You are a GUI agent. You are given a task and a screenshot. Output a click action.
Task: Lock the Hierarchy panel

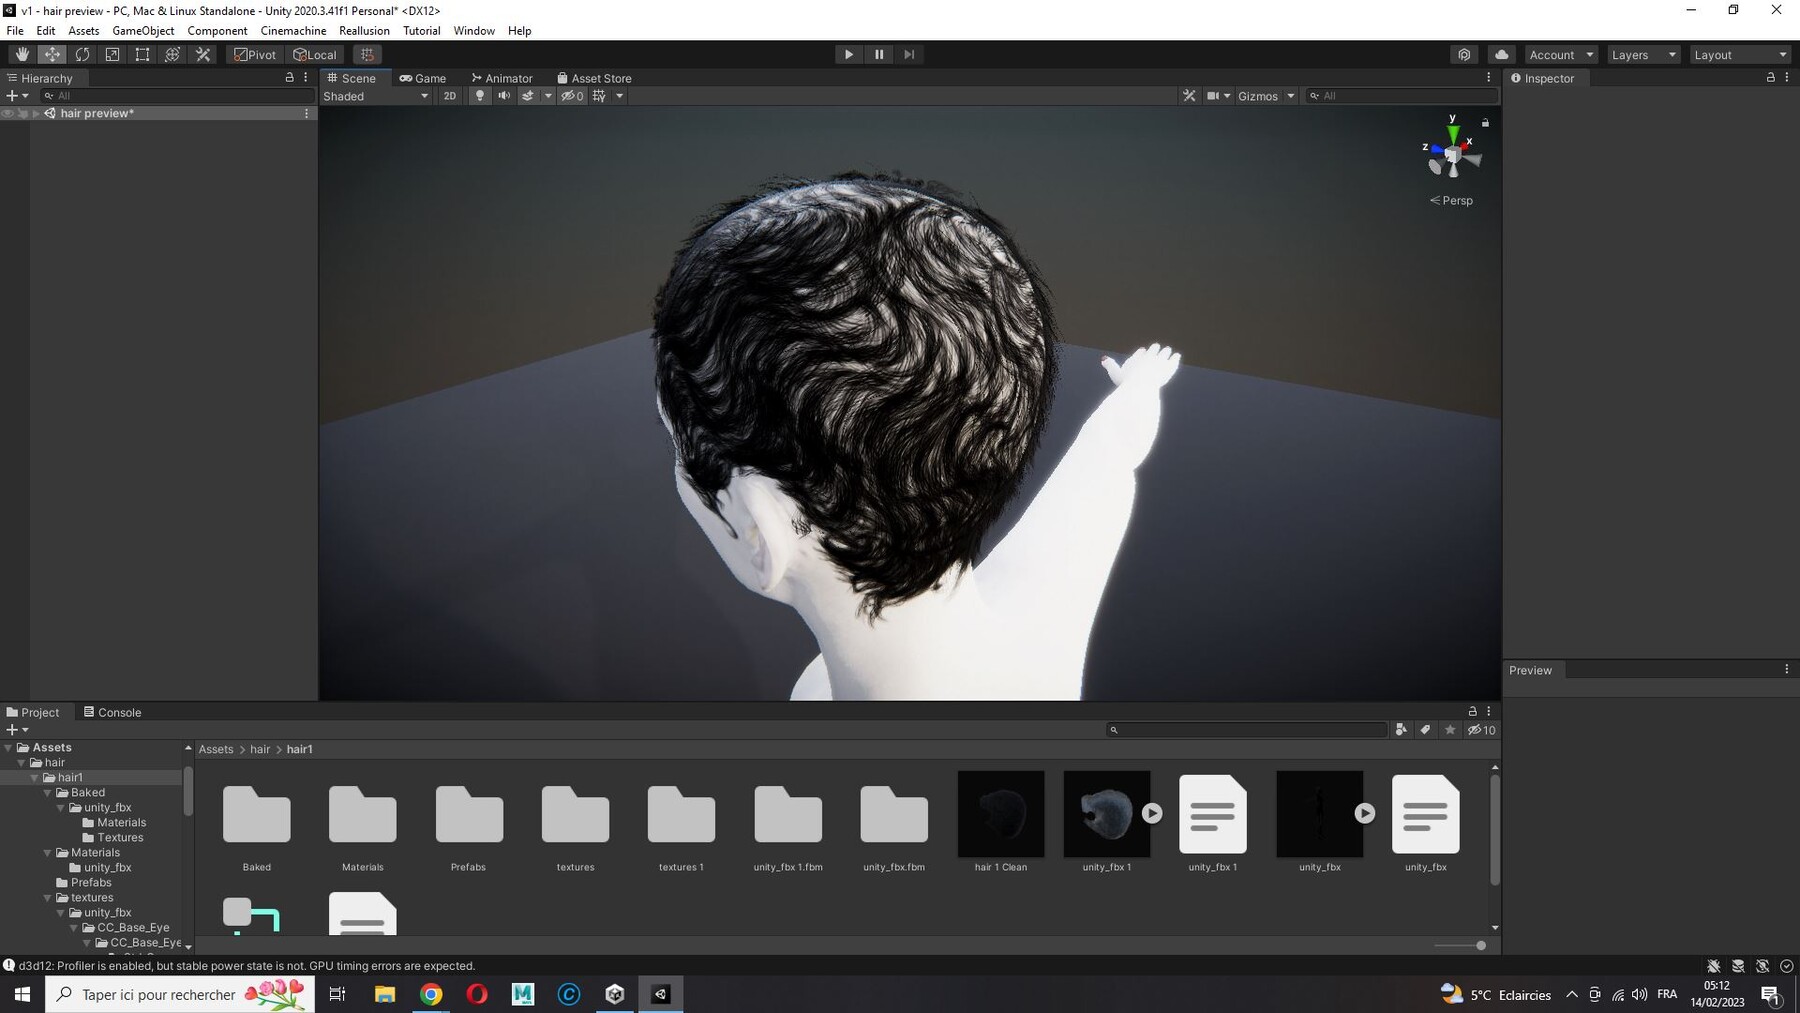click(x=290, y=77)
